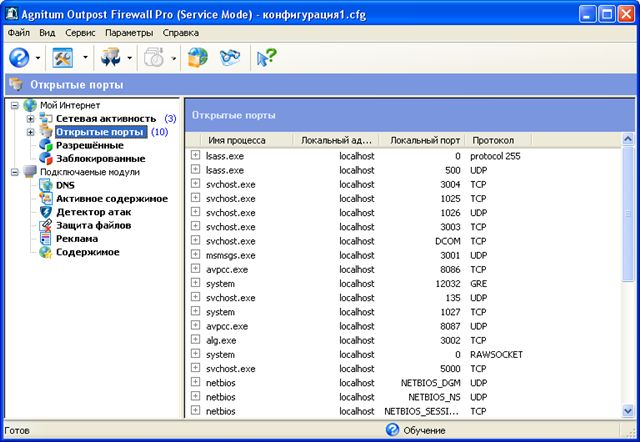Image resolution: width=640 pixels, height=442 pixels.
Task: Open dropdown arrow next to policy icon
Action: click(129, 58)
